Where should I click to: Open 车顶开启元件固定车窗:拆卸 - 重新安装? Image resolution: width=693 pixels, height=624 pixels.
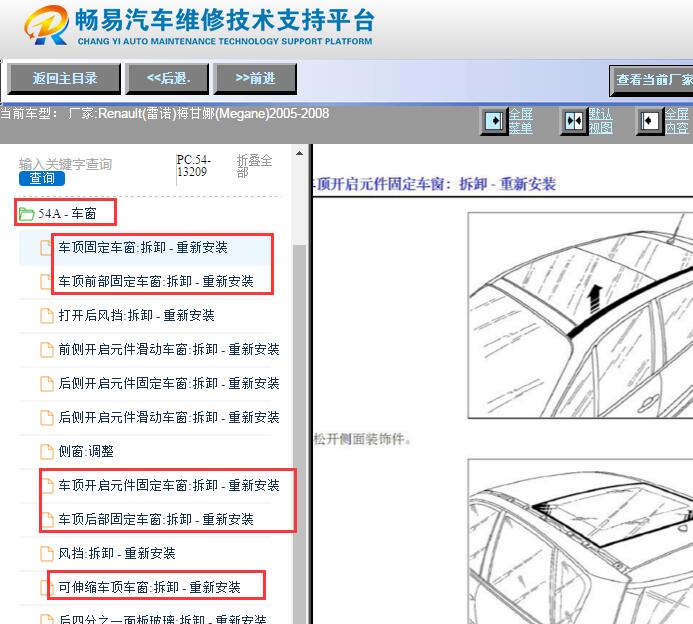tap(169, 485)
